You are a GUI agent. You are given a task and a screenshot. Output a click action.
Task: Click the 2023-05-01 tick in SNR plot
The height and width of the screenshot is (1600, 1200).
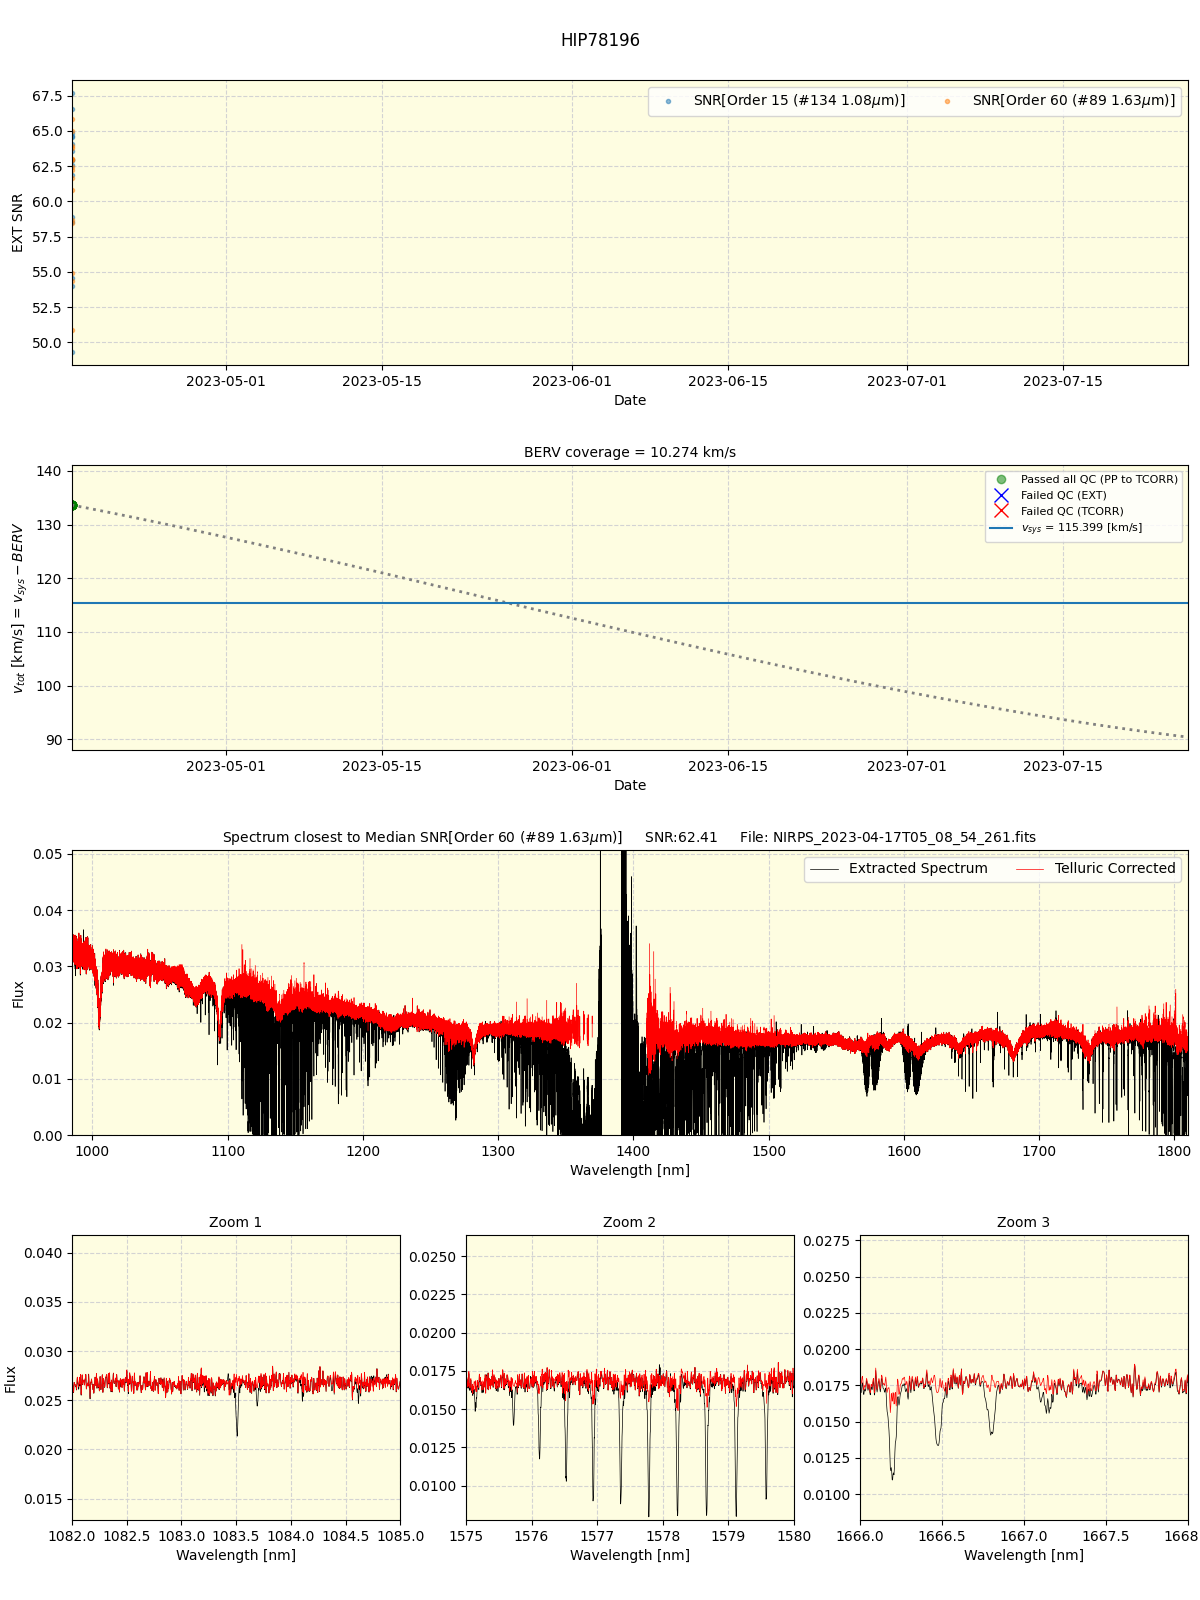(x=226, y=381)
